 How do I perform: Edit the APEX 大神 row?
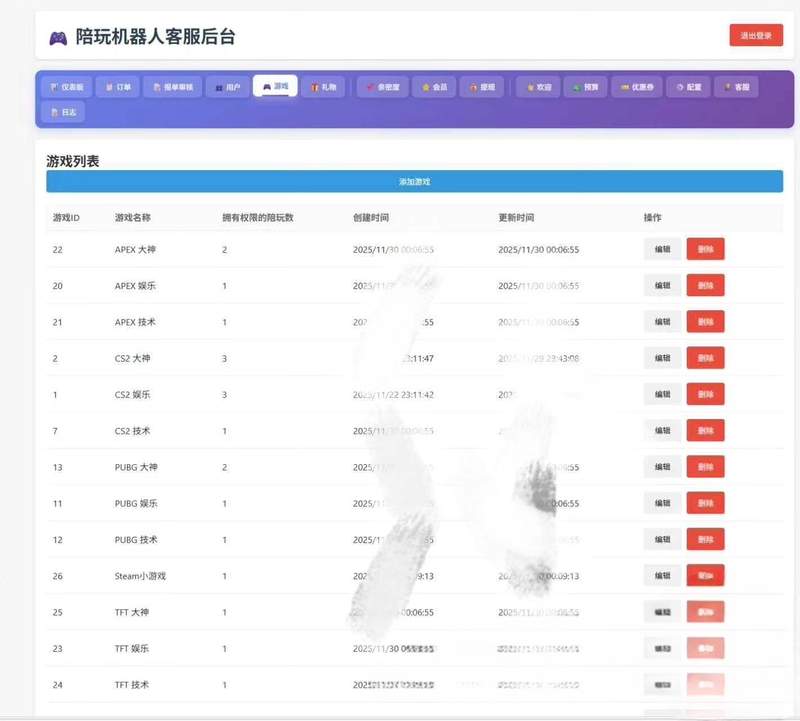click(662, 249)
